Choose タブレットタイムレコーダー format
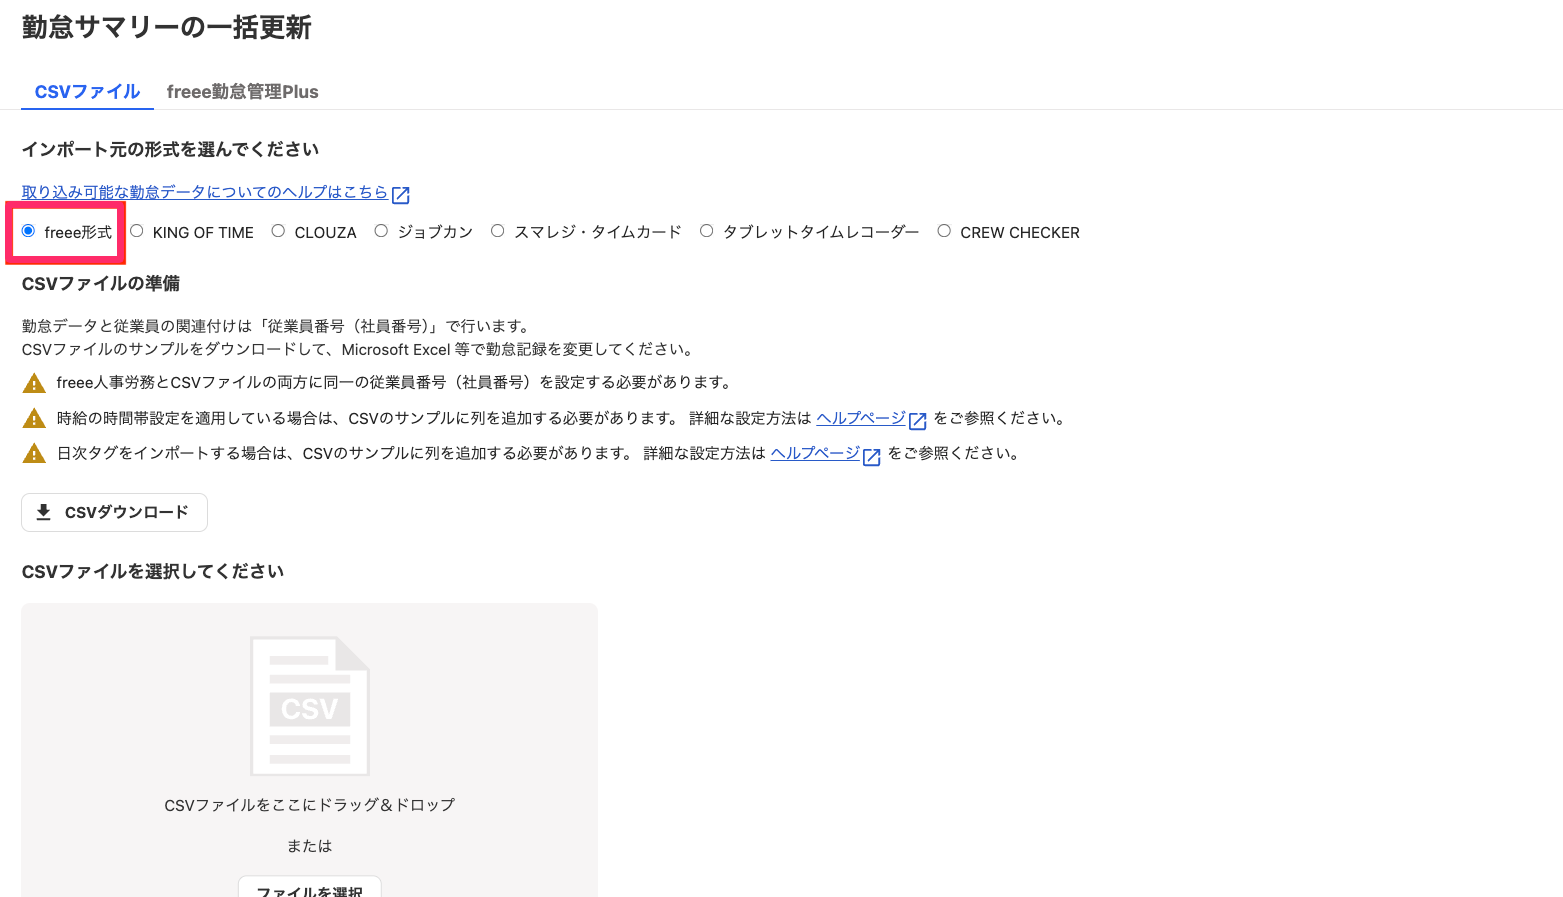Viewport: 1563px width, 897px height. click(x=706, y=231)
